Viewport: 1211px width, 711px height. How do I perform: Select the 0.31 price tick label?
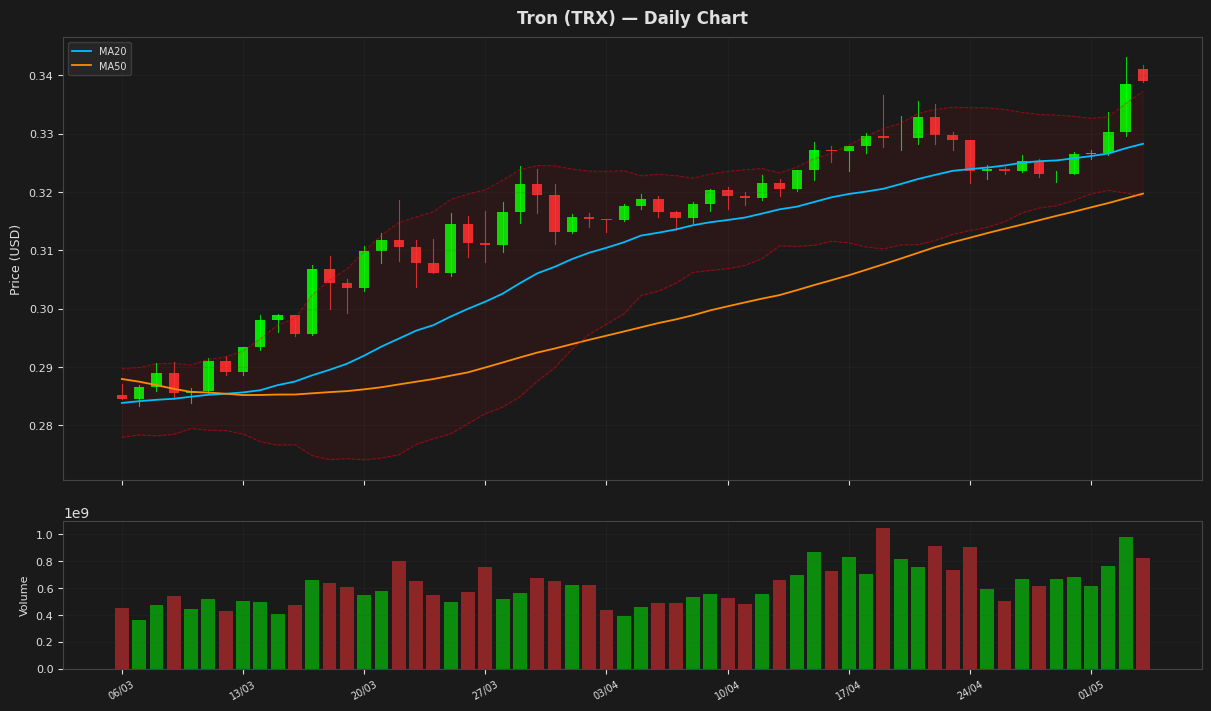pyautogui.click(x=41, y=251)
